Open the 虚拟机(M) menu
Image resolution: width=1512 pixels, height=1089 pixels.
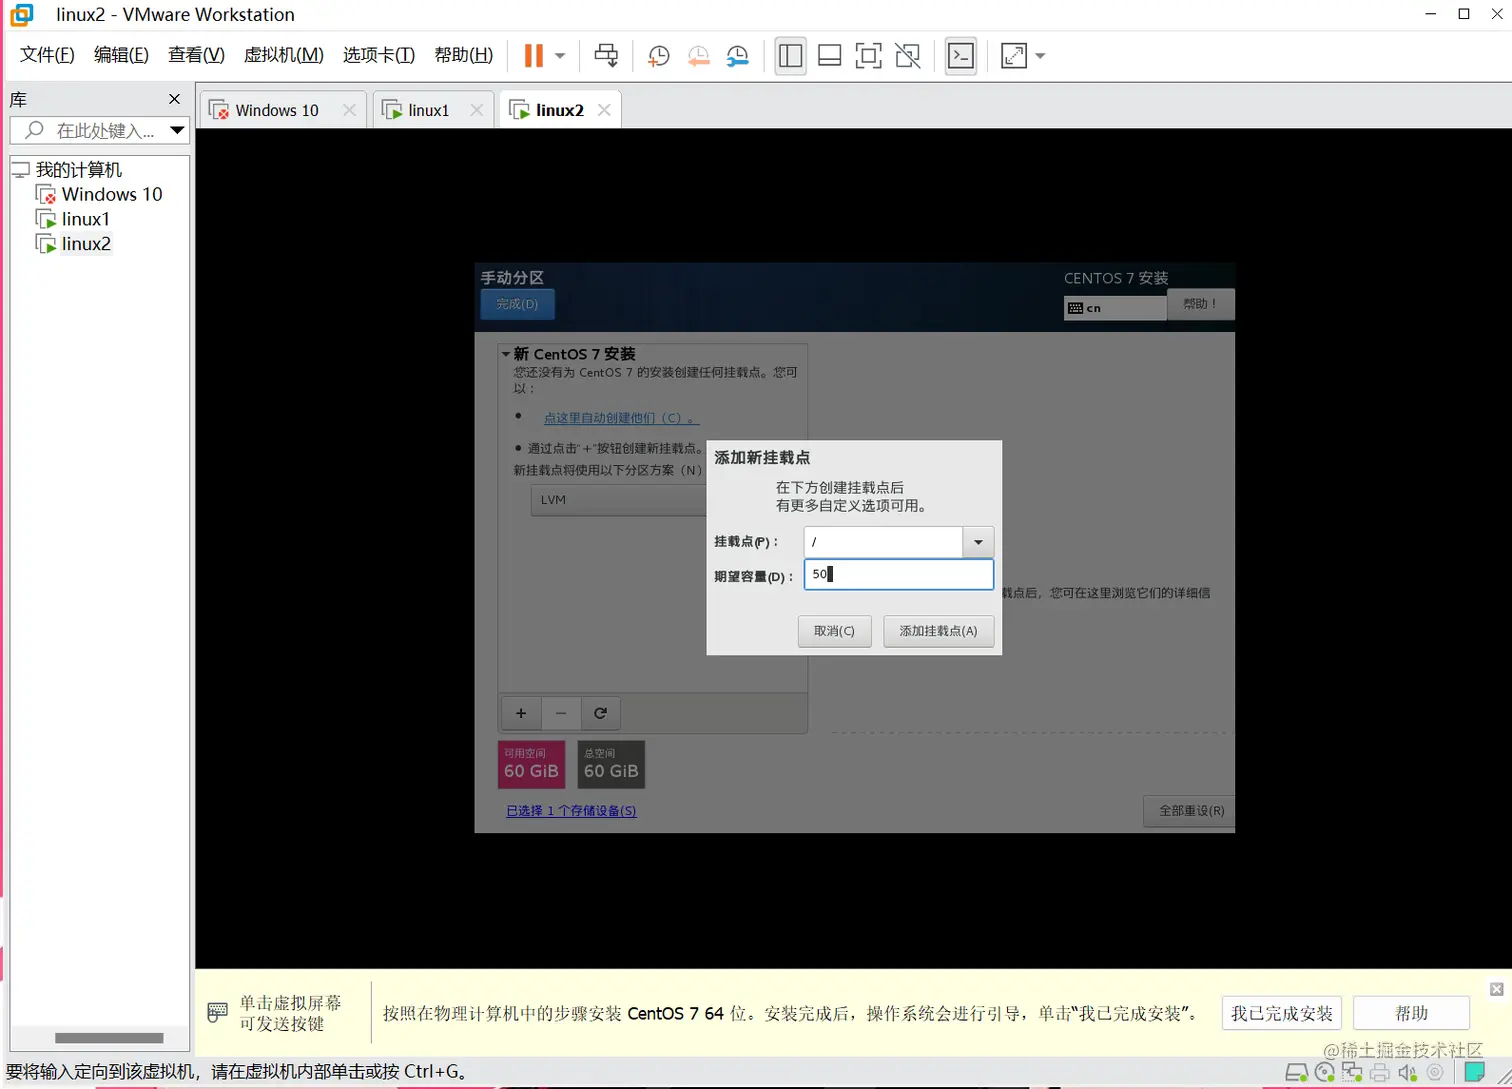[283, 55]
